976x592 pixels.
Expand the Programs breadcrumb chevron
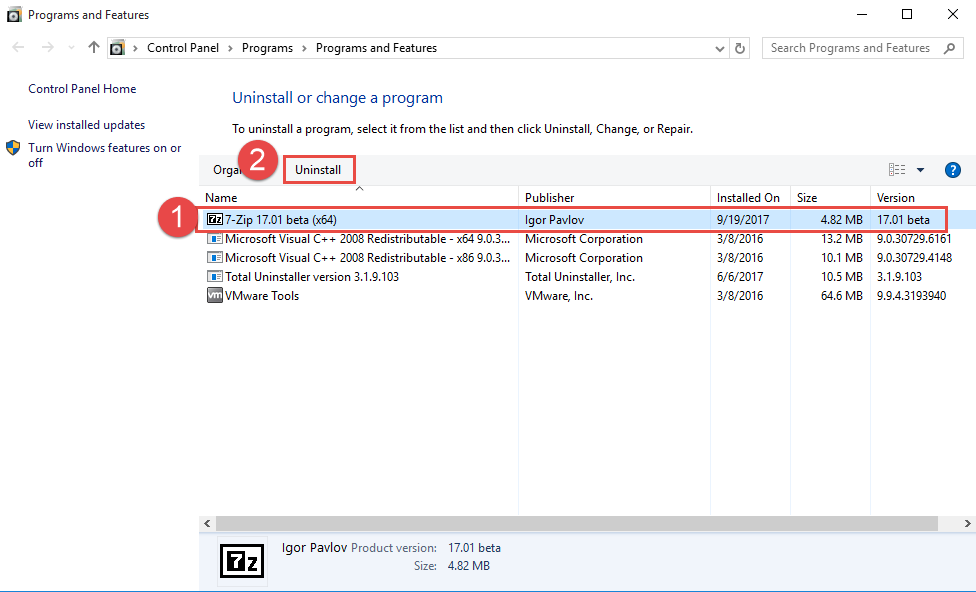tap(304, 47)
